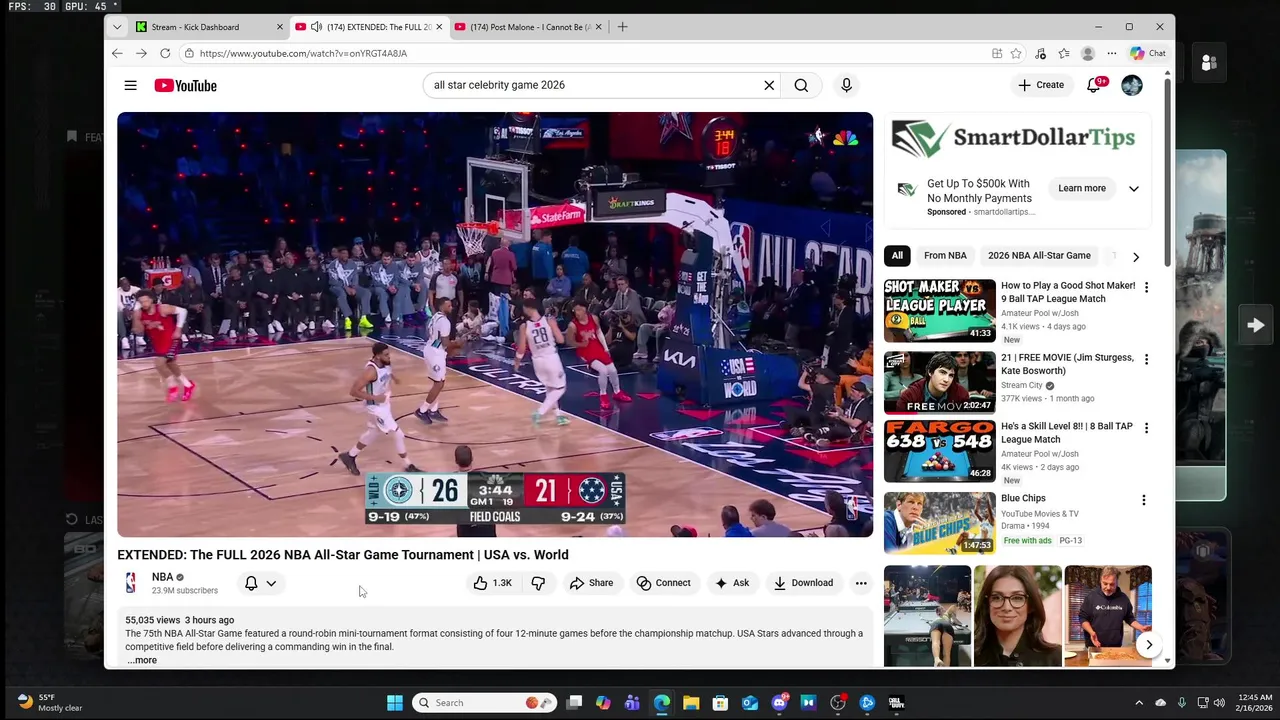Open options for 21 free movie

tap(1146, 359)
